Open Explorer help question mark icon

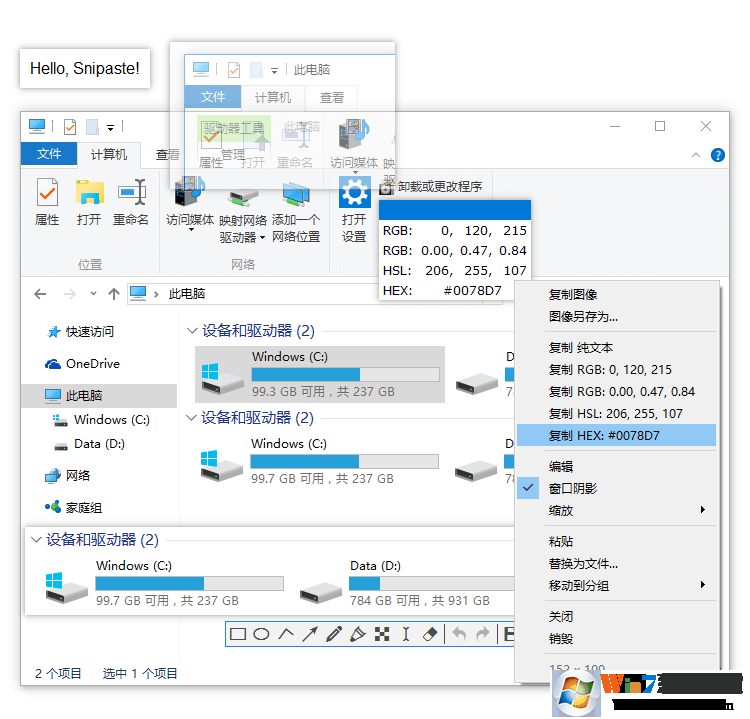(x=717, y=155)
